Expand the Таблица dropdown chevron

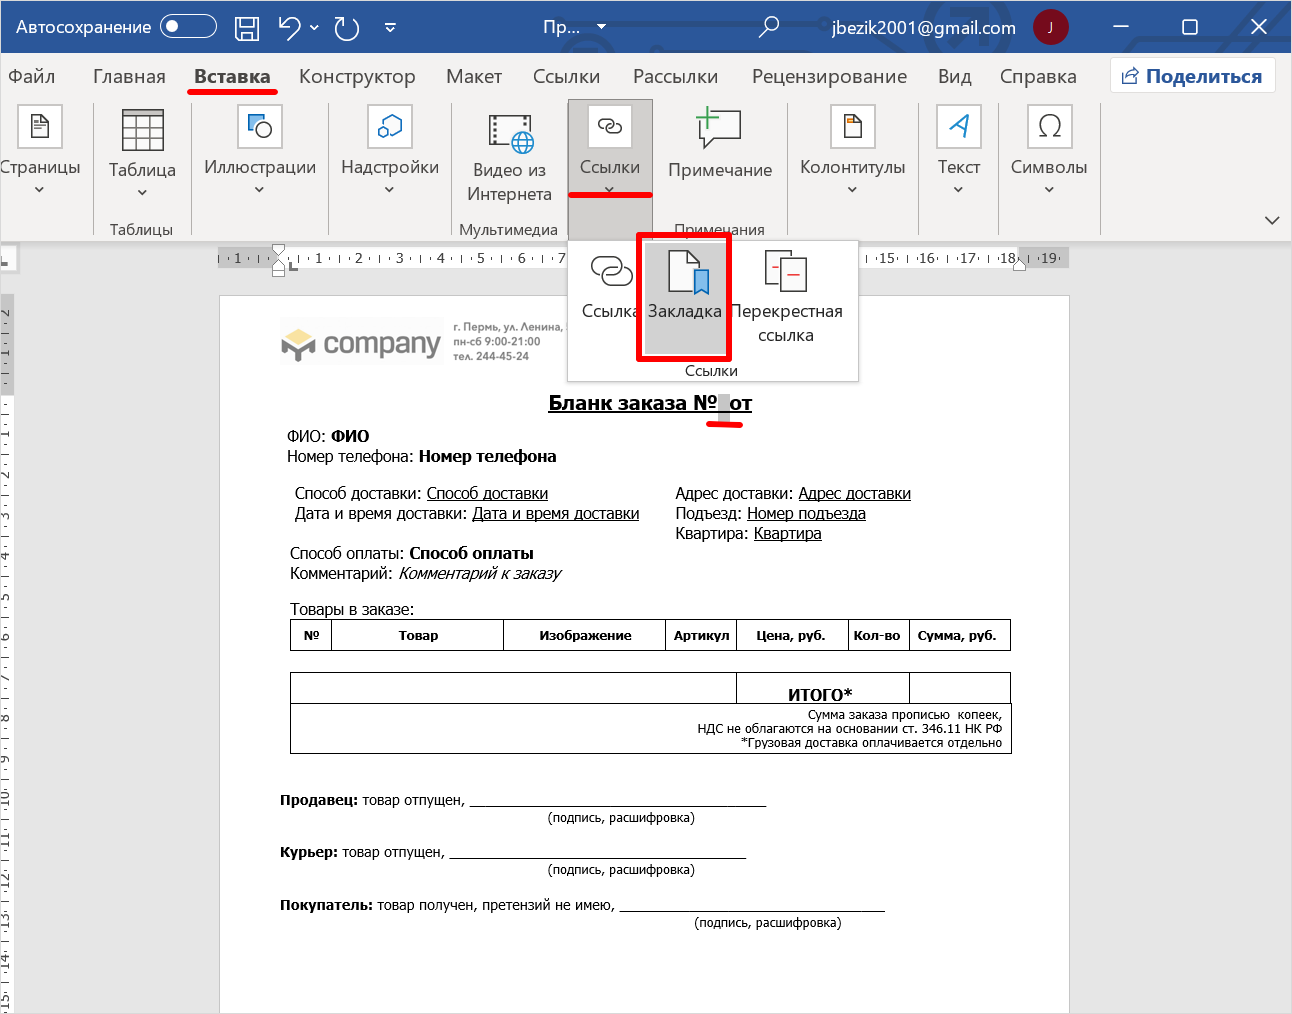[142, 192]
